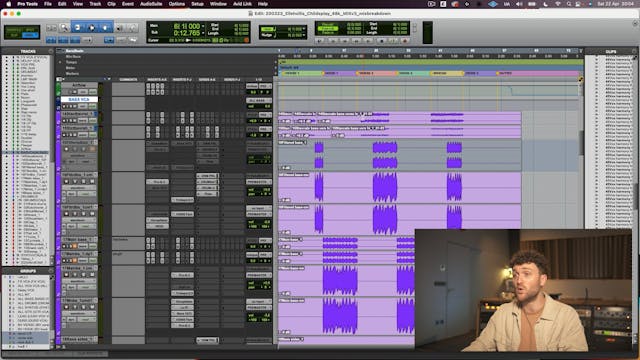Click the Main counter value field

coord(187,26)
